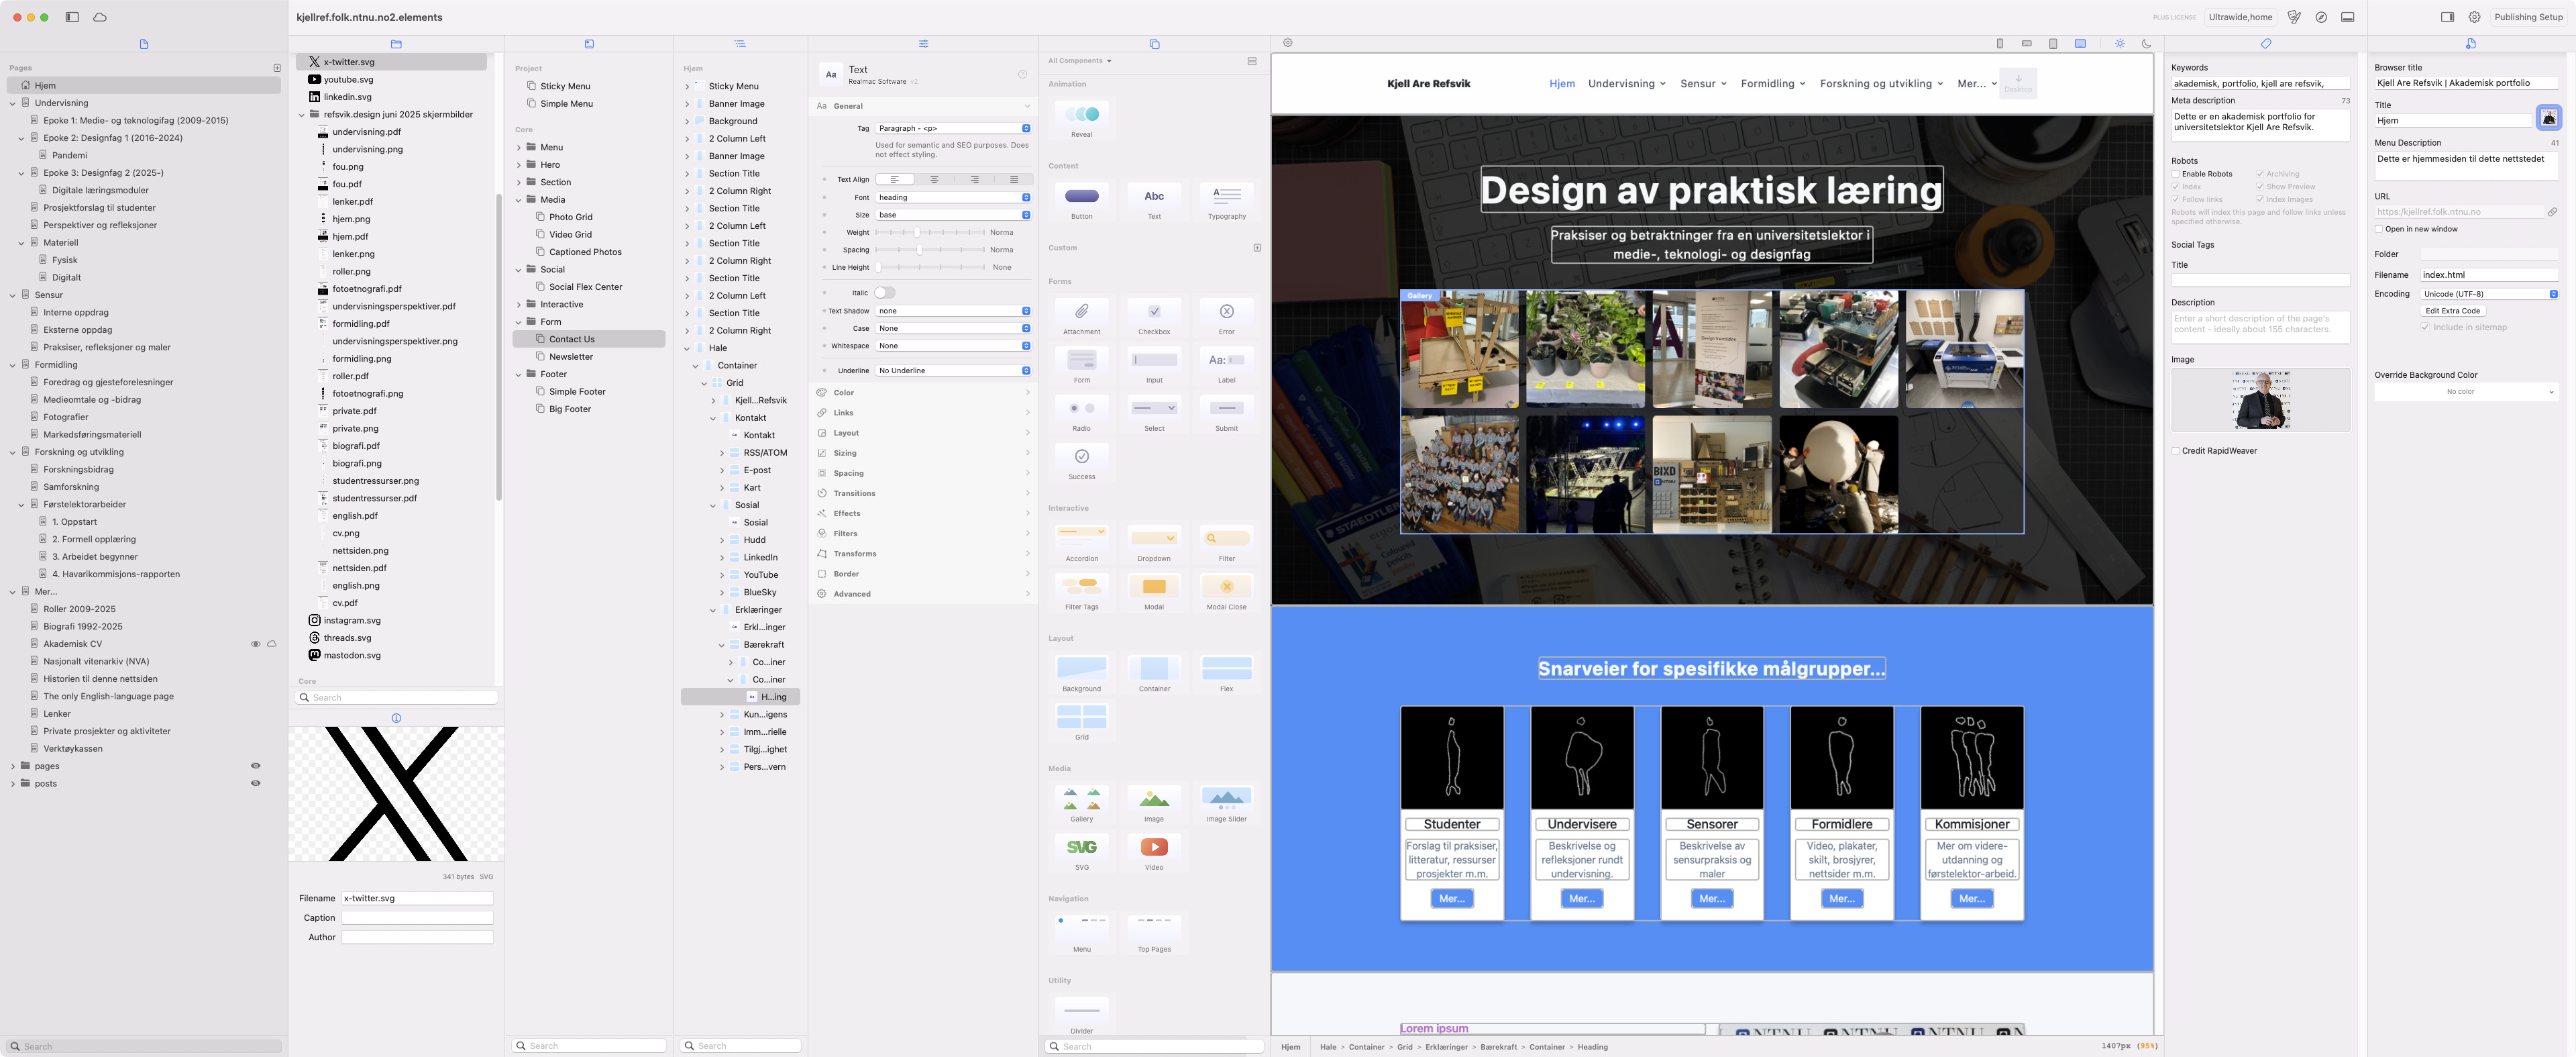Open the Font heading dropdown
Viewport: 2576px width, 1057px height.
coord(953,197)
